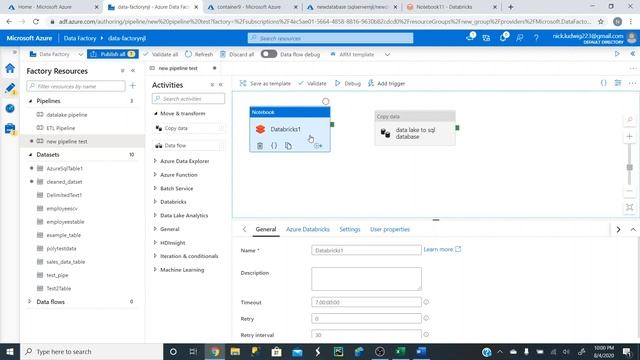View Databricks1 activity code braces icon
The height and width of the screenshot is (360, 640).
[x=274, y=146]
